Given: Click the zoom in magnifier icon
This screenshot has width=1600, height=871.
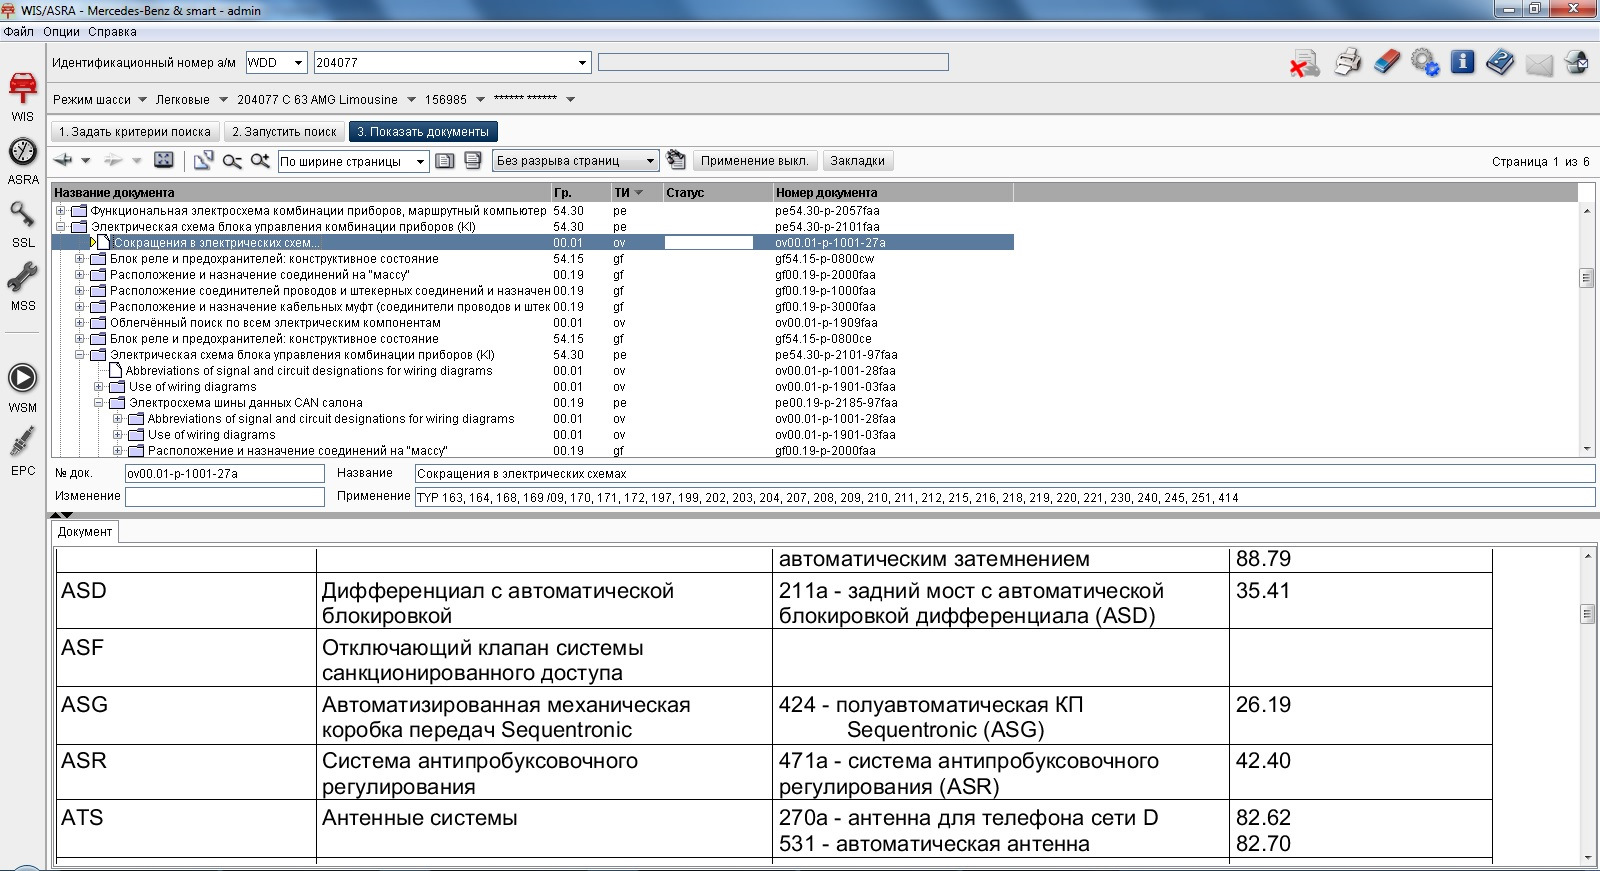Looking at the screenshot, I should [x=260, y=161].
